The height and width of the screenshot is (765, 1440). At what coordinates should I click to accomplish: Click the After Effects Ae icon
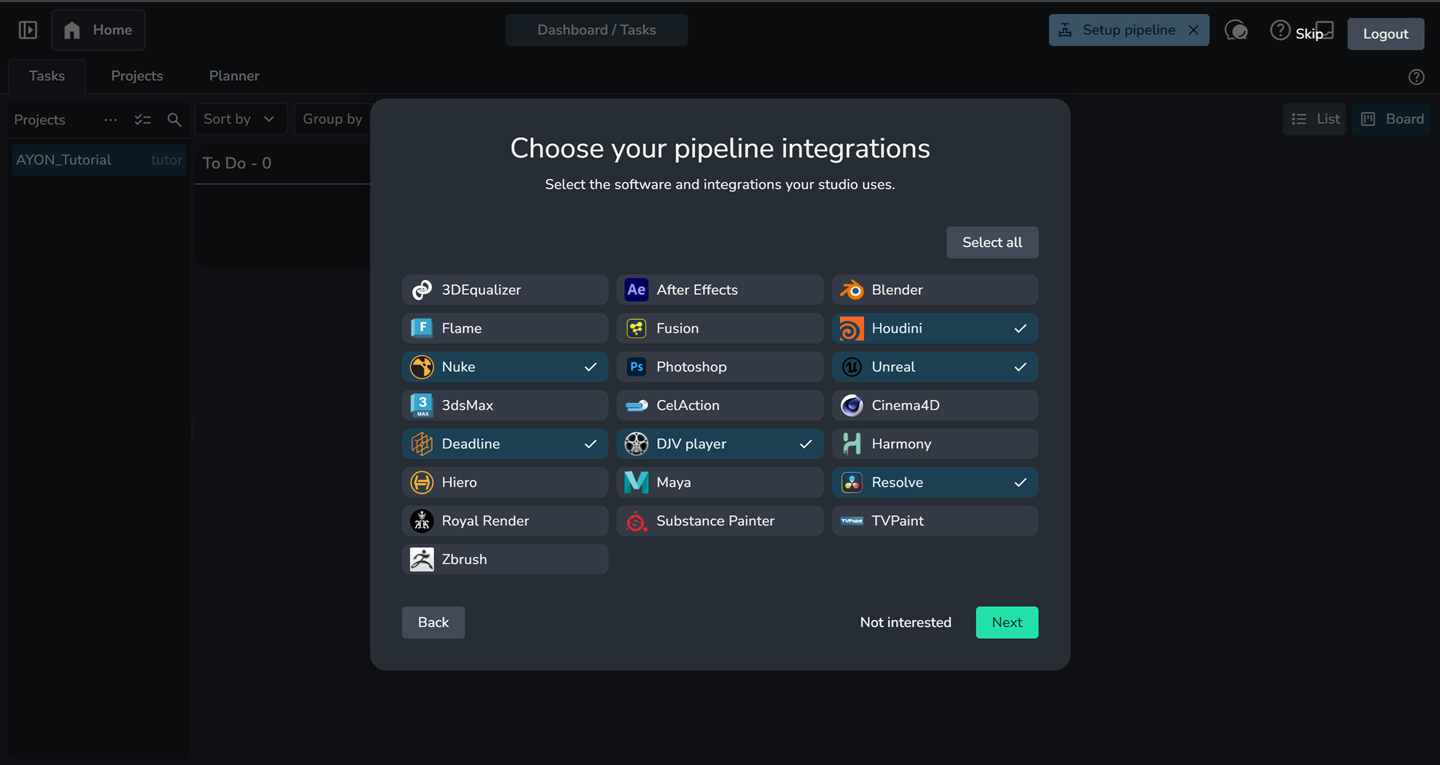[x=636, y=290]
